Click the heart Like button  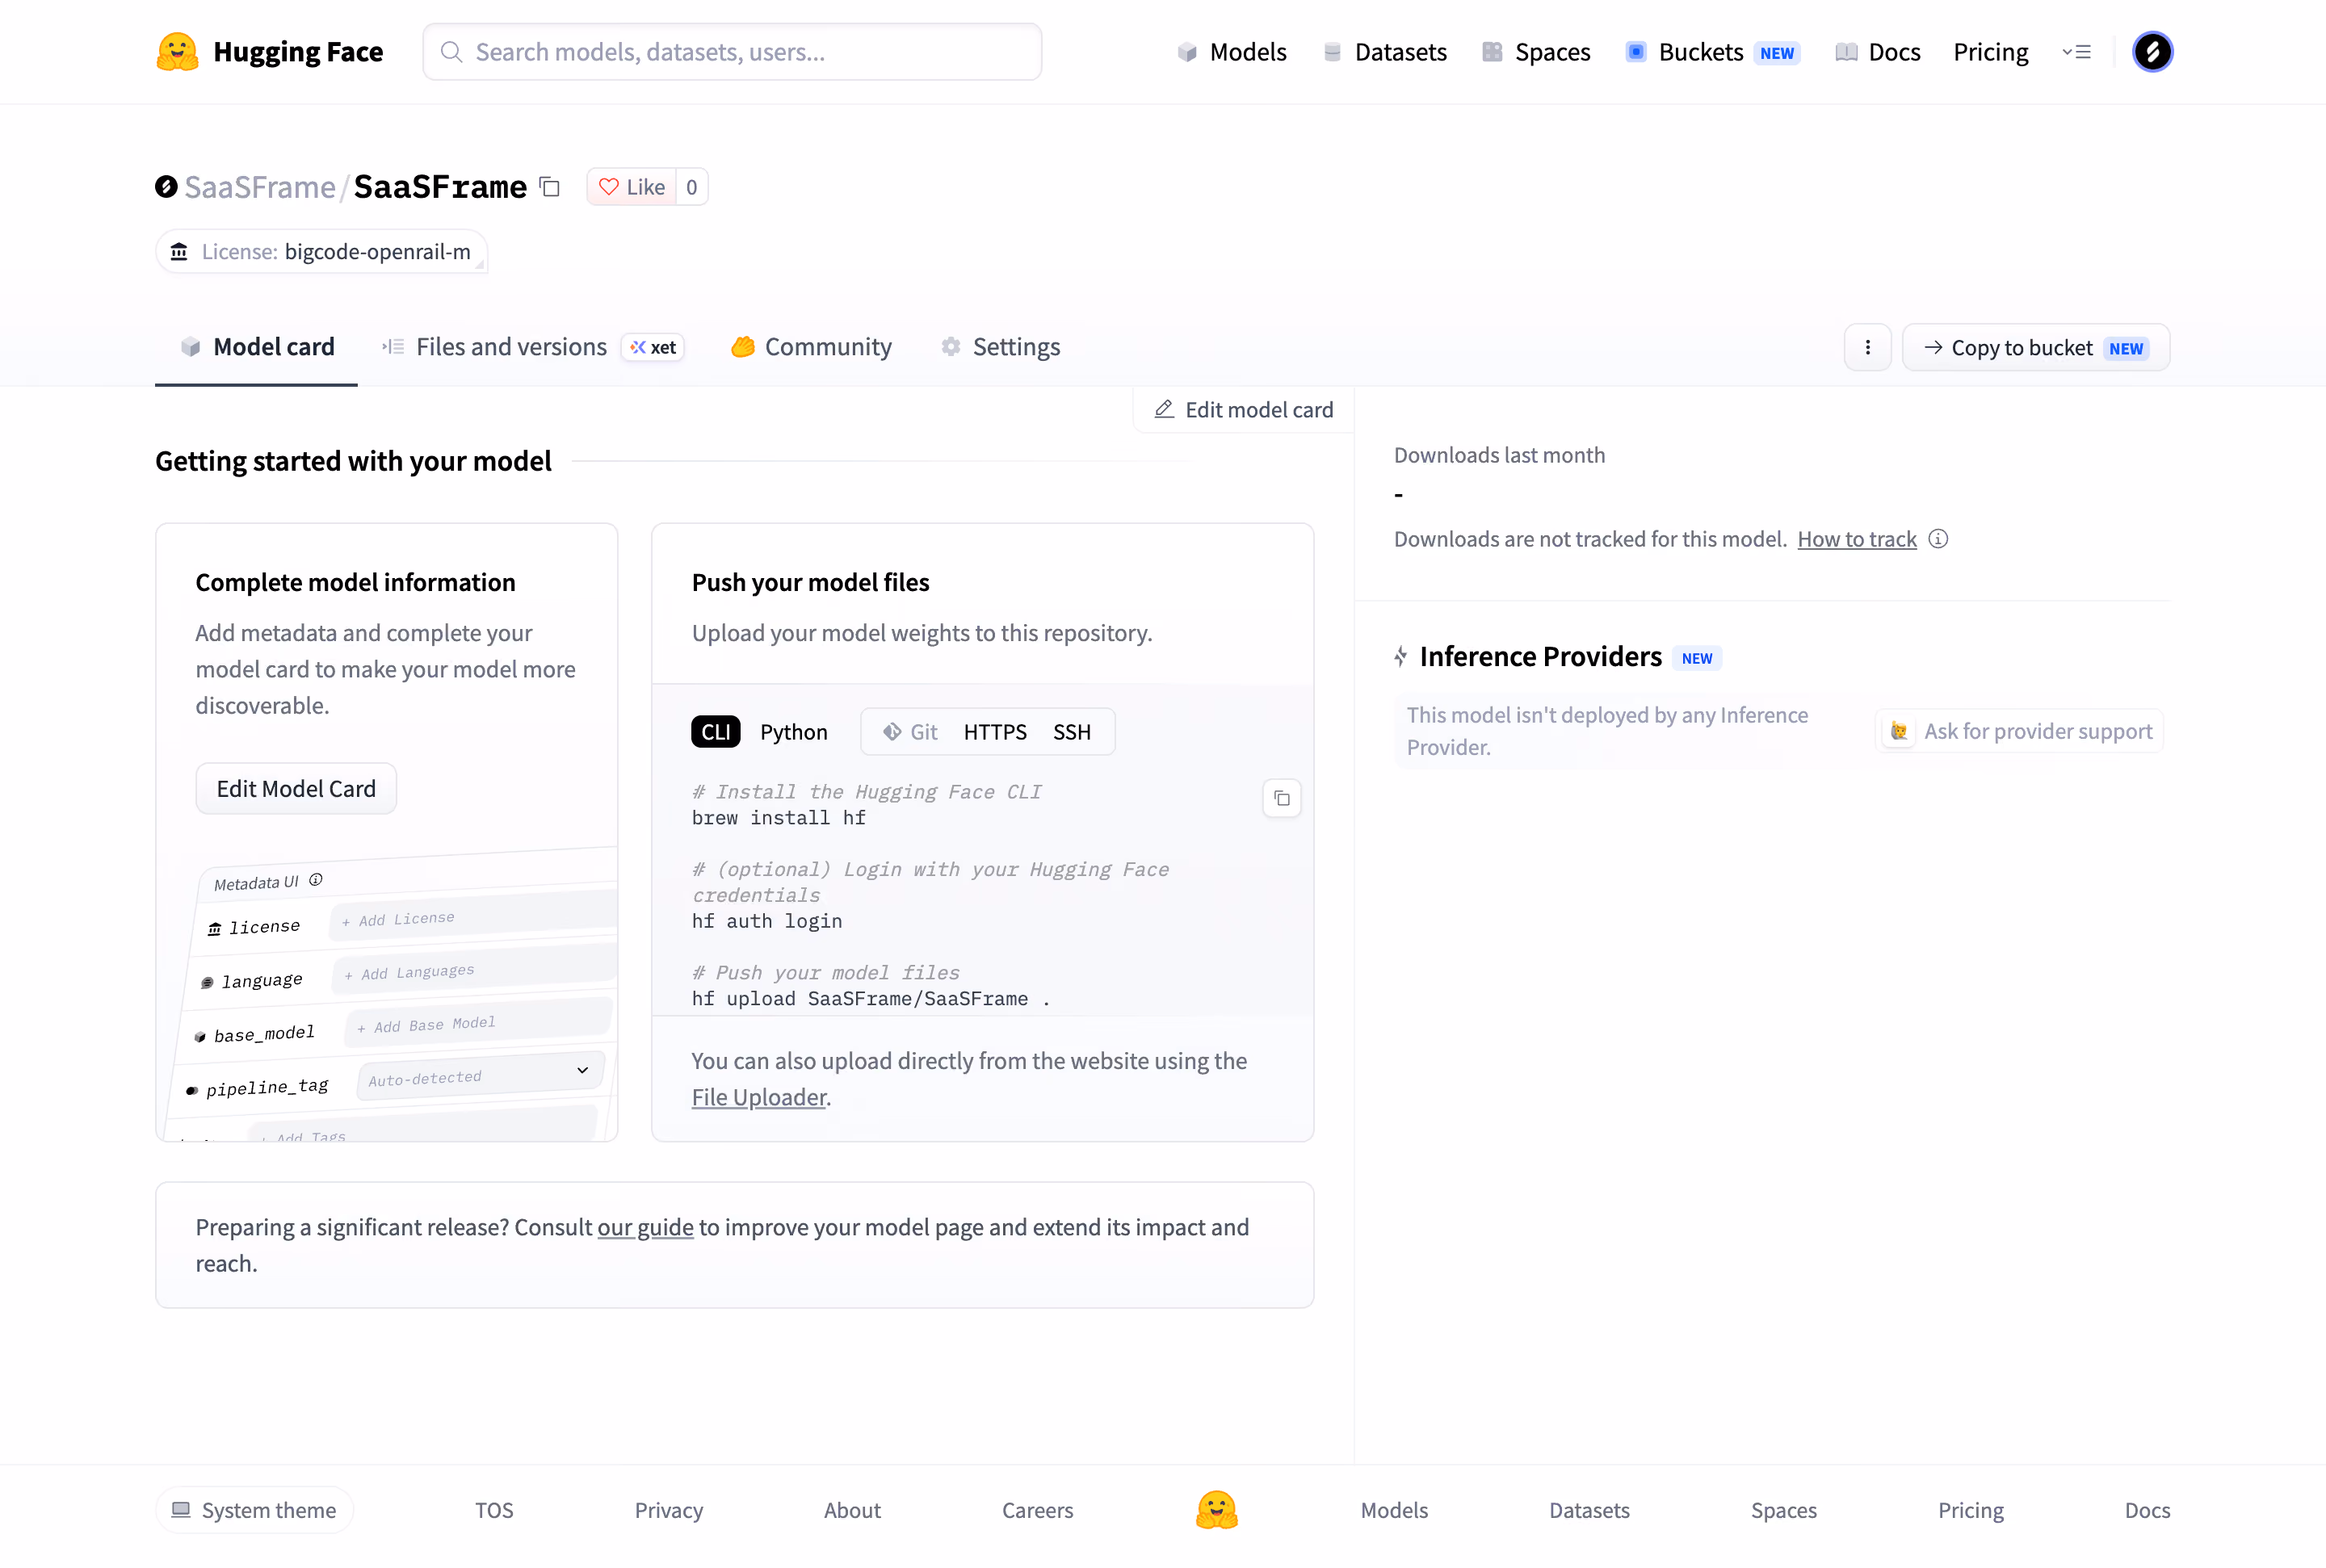pyautogui.click(x=631, y=187)
